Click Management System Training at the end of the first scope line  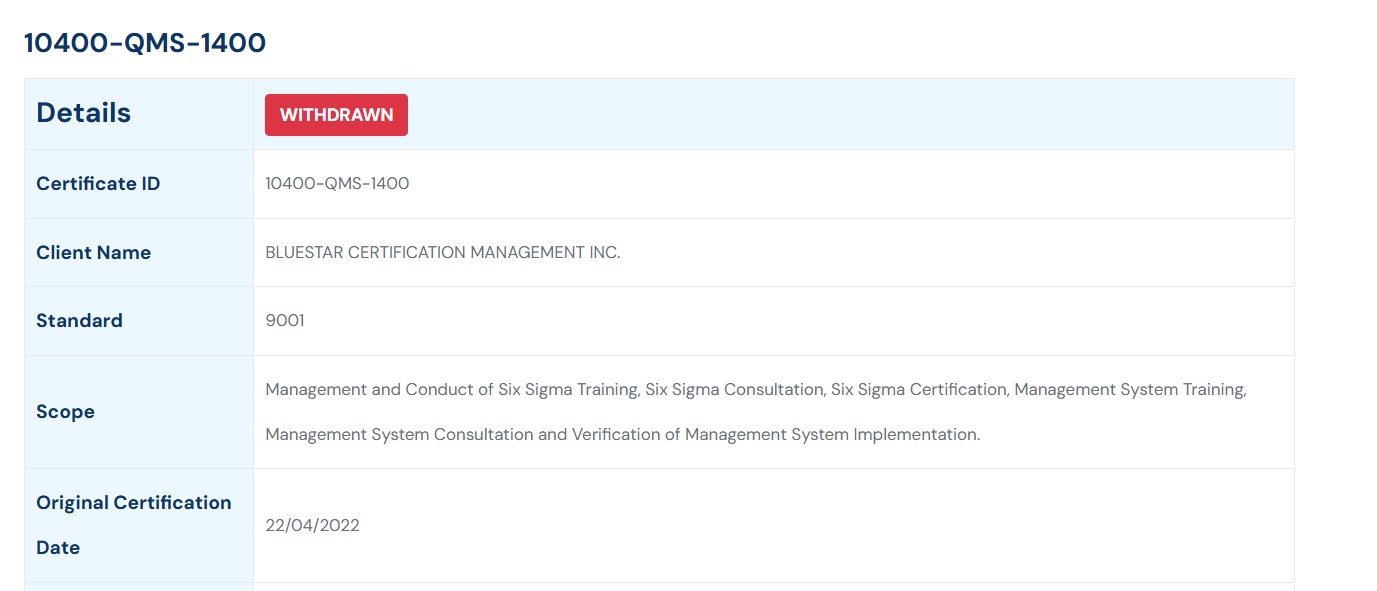(1129, 390)
